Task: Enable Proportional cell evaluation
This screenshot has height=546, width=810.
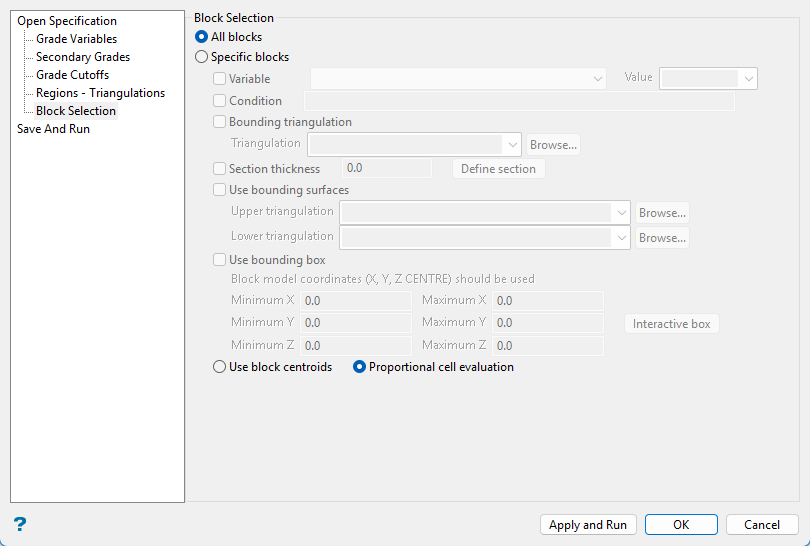Action: (x=360, y=367)
